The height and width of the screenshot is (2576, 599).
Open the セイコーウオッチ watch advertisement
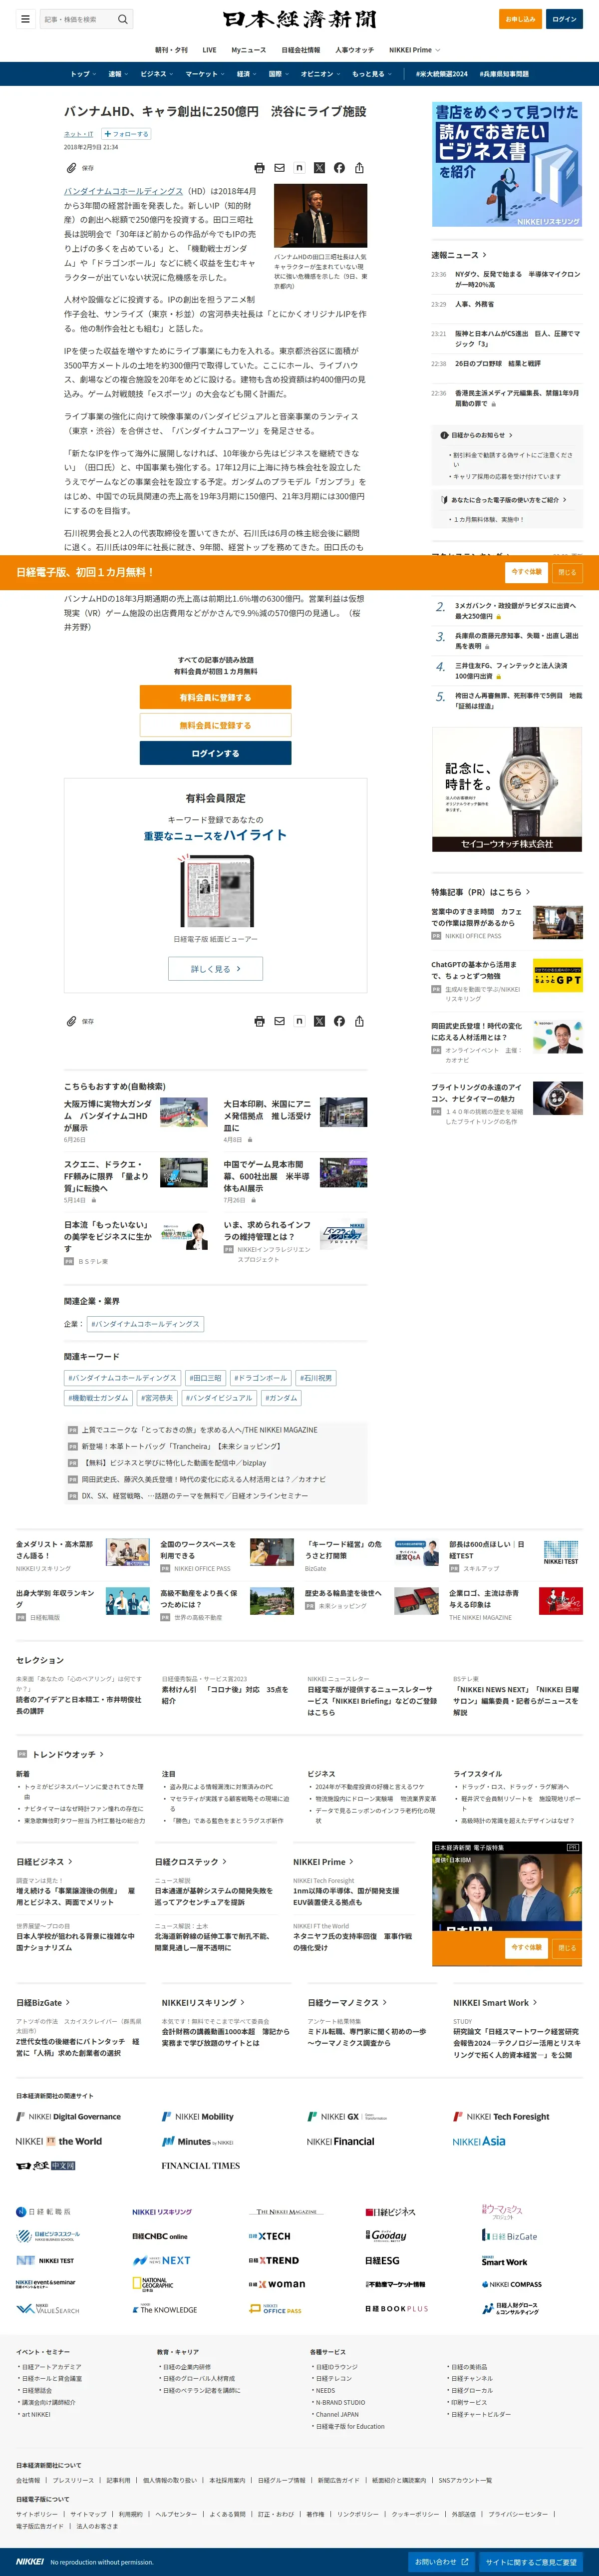[507, 790]
